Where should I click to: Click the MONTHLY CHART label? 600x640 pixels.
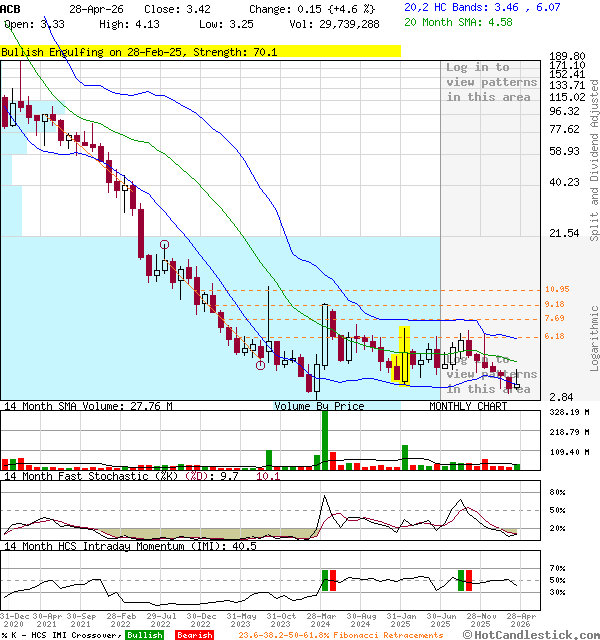468,406
